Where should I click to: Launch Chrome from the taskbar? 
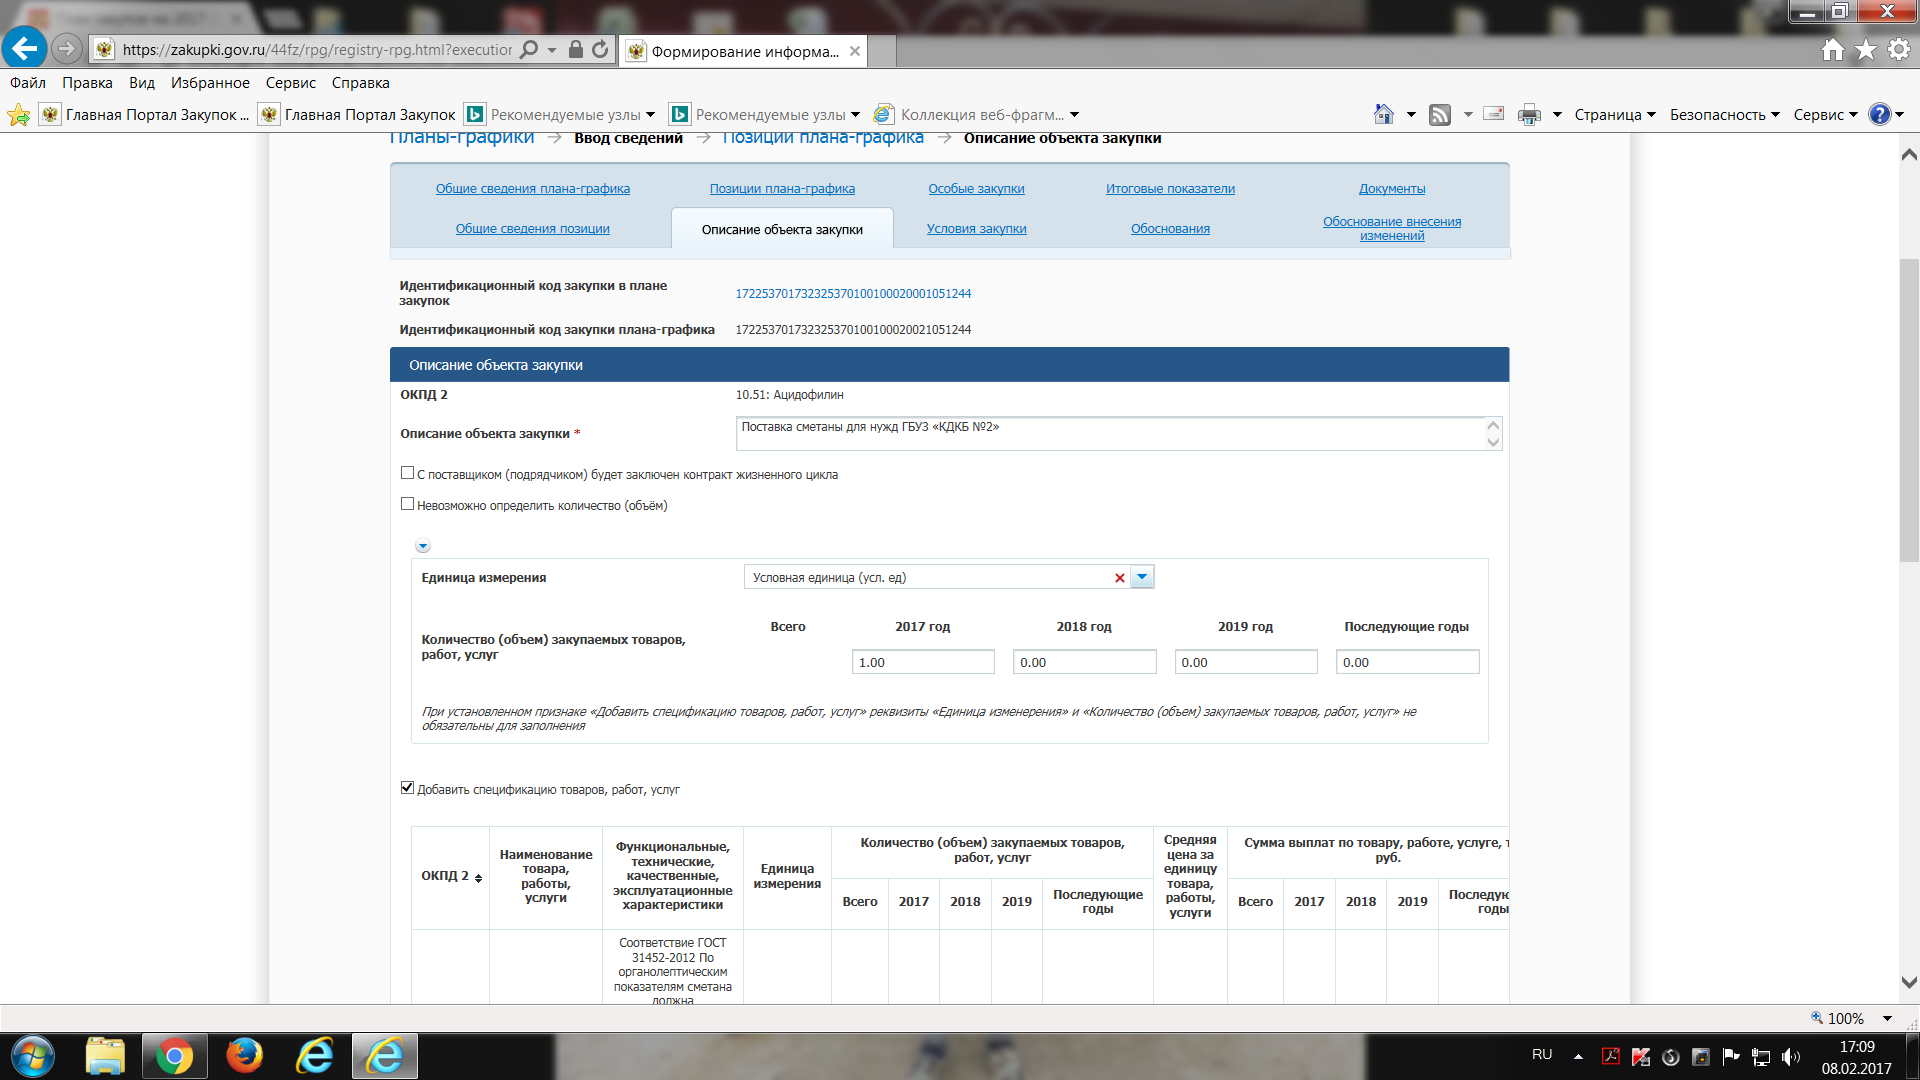174,1056
